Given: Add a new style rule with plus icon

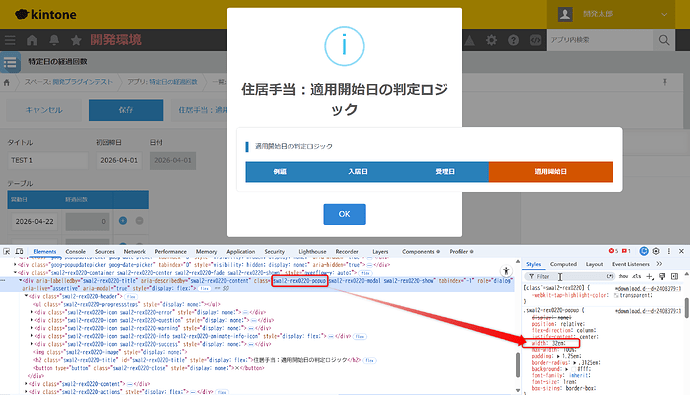Looking at the screenshot, I should pos(650,276).
